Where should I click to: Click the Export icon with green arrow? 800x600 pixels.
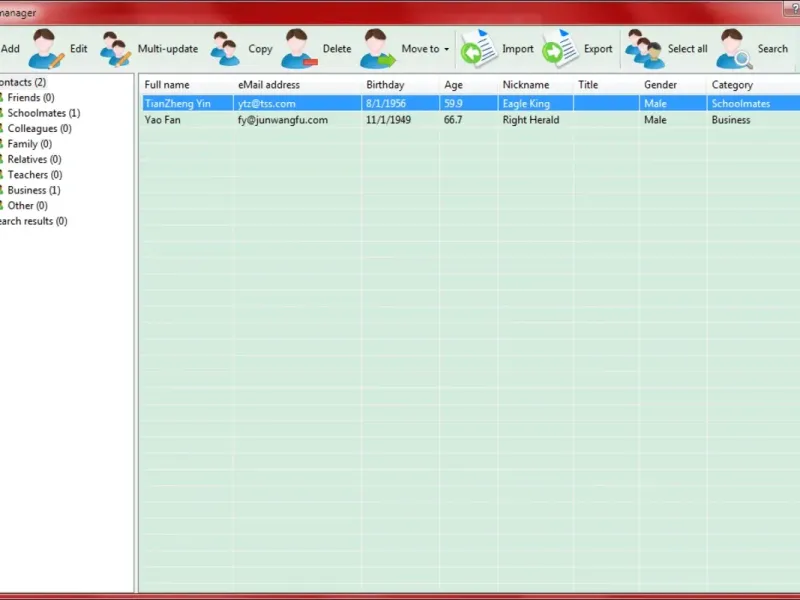click(560, 49)
